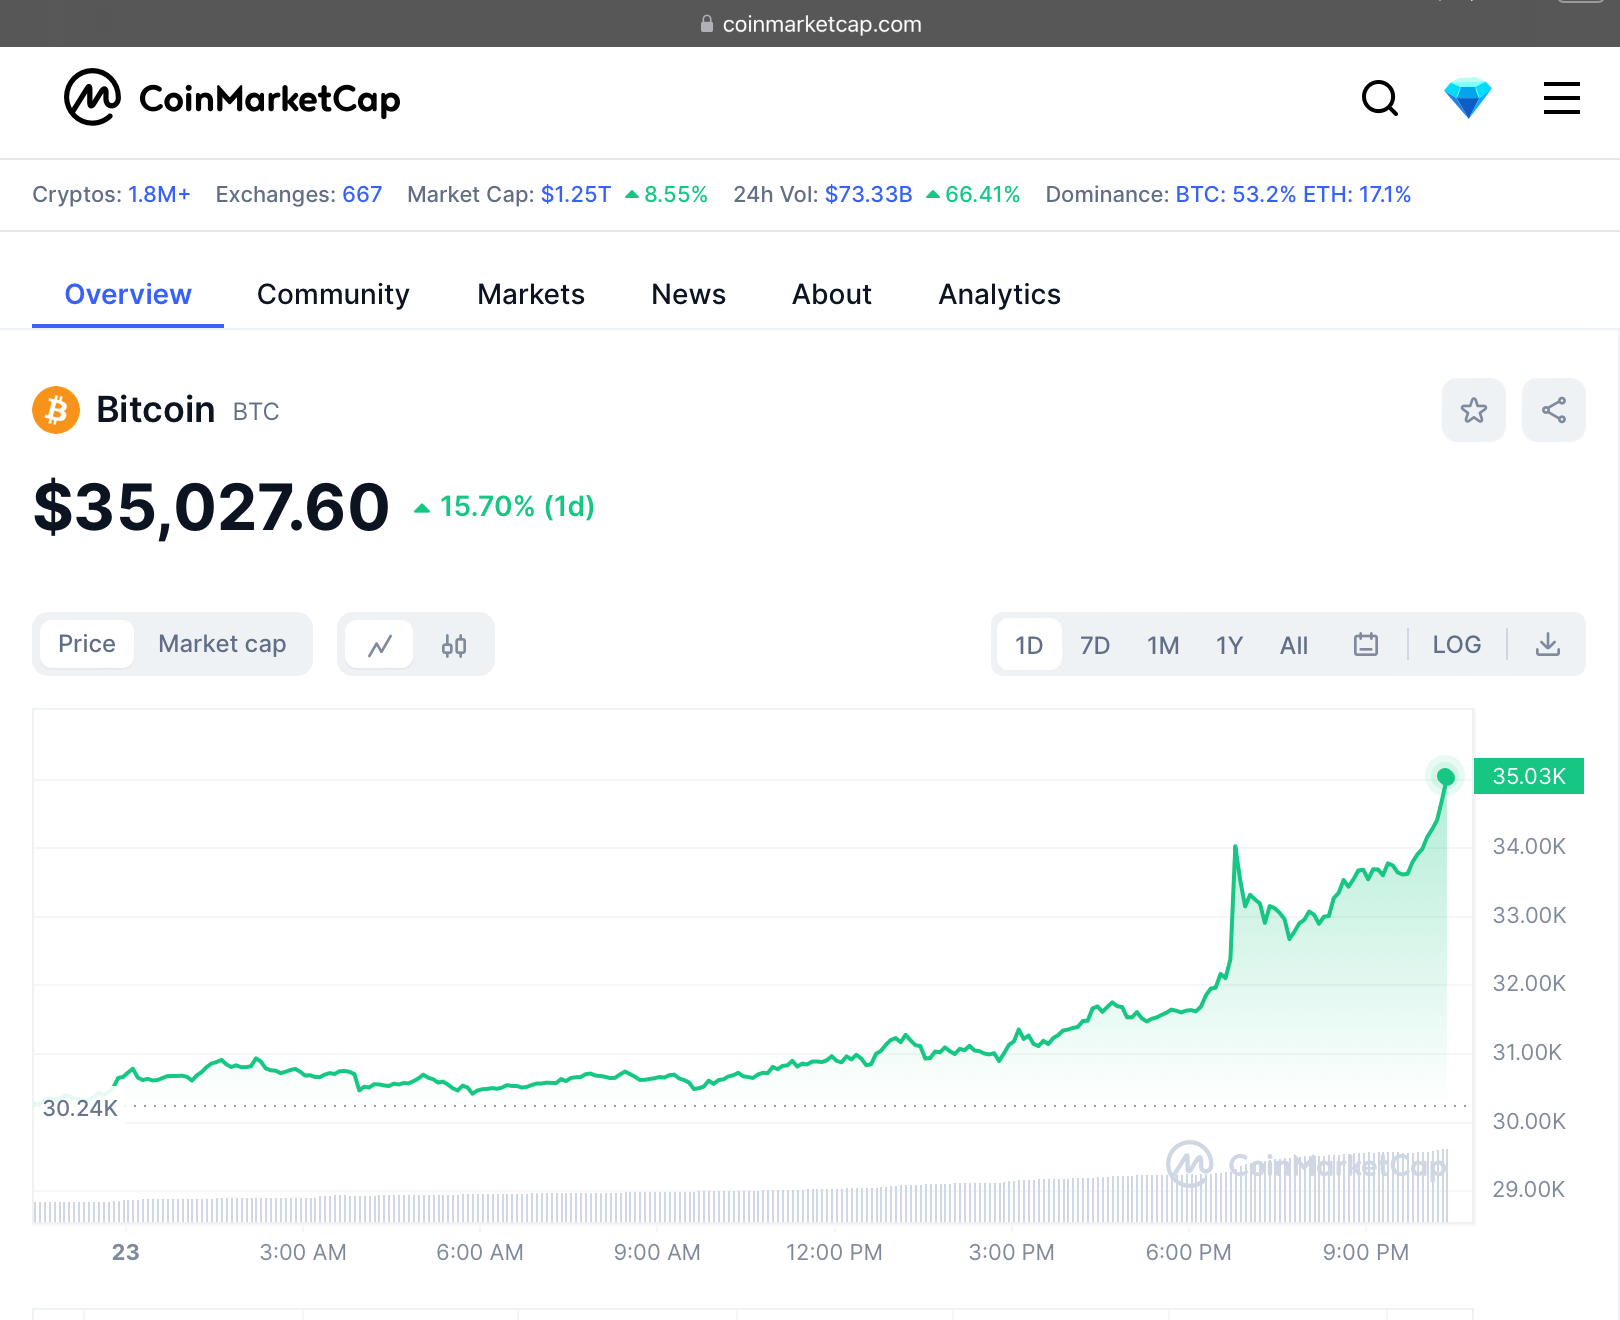The image size is (1620, 1320).
Task: Click the ETH: 17.1% dominance link
Action: [x=1358, y=194]
